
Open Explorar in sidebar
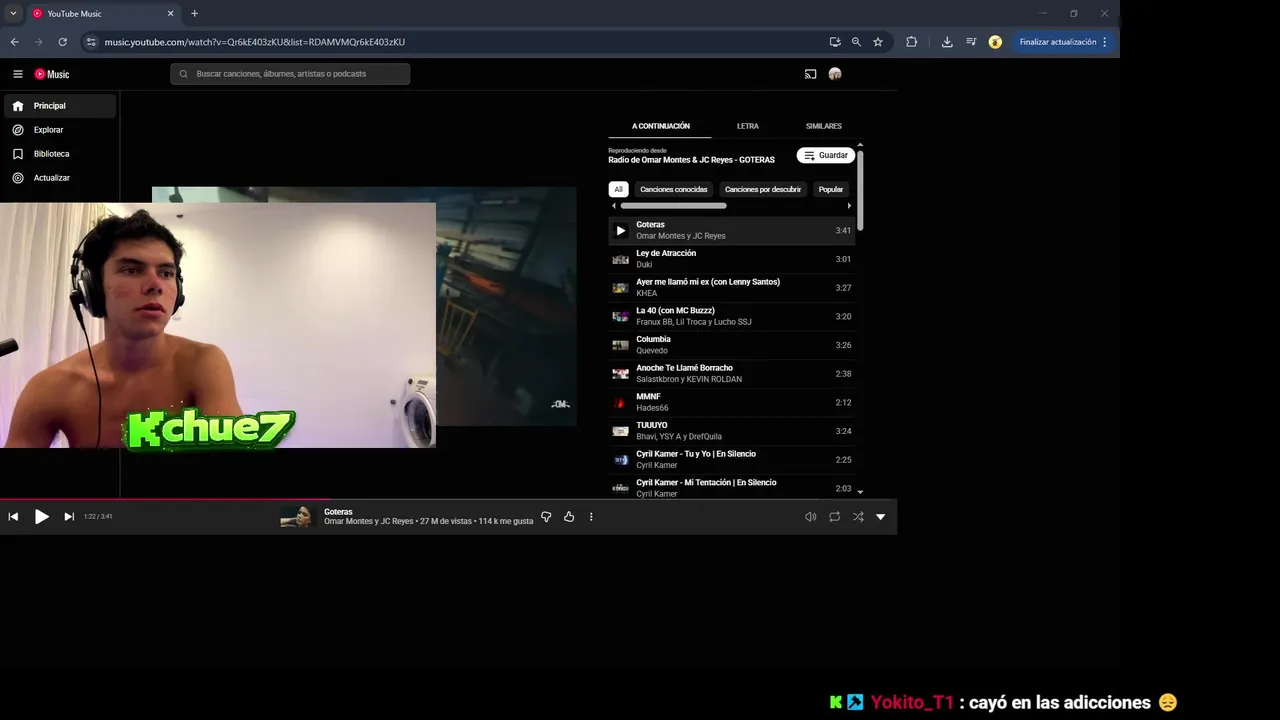[60, 130]
